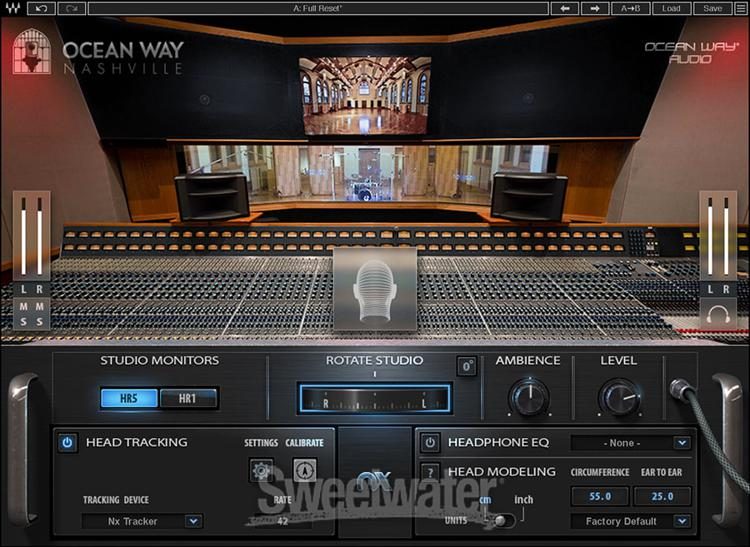Screen dimensions: 750x547
Task: Click the Rate value 42
Action: (283, 521)
